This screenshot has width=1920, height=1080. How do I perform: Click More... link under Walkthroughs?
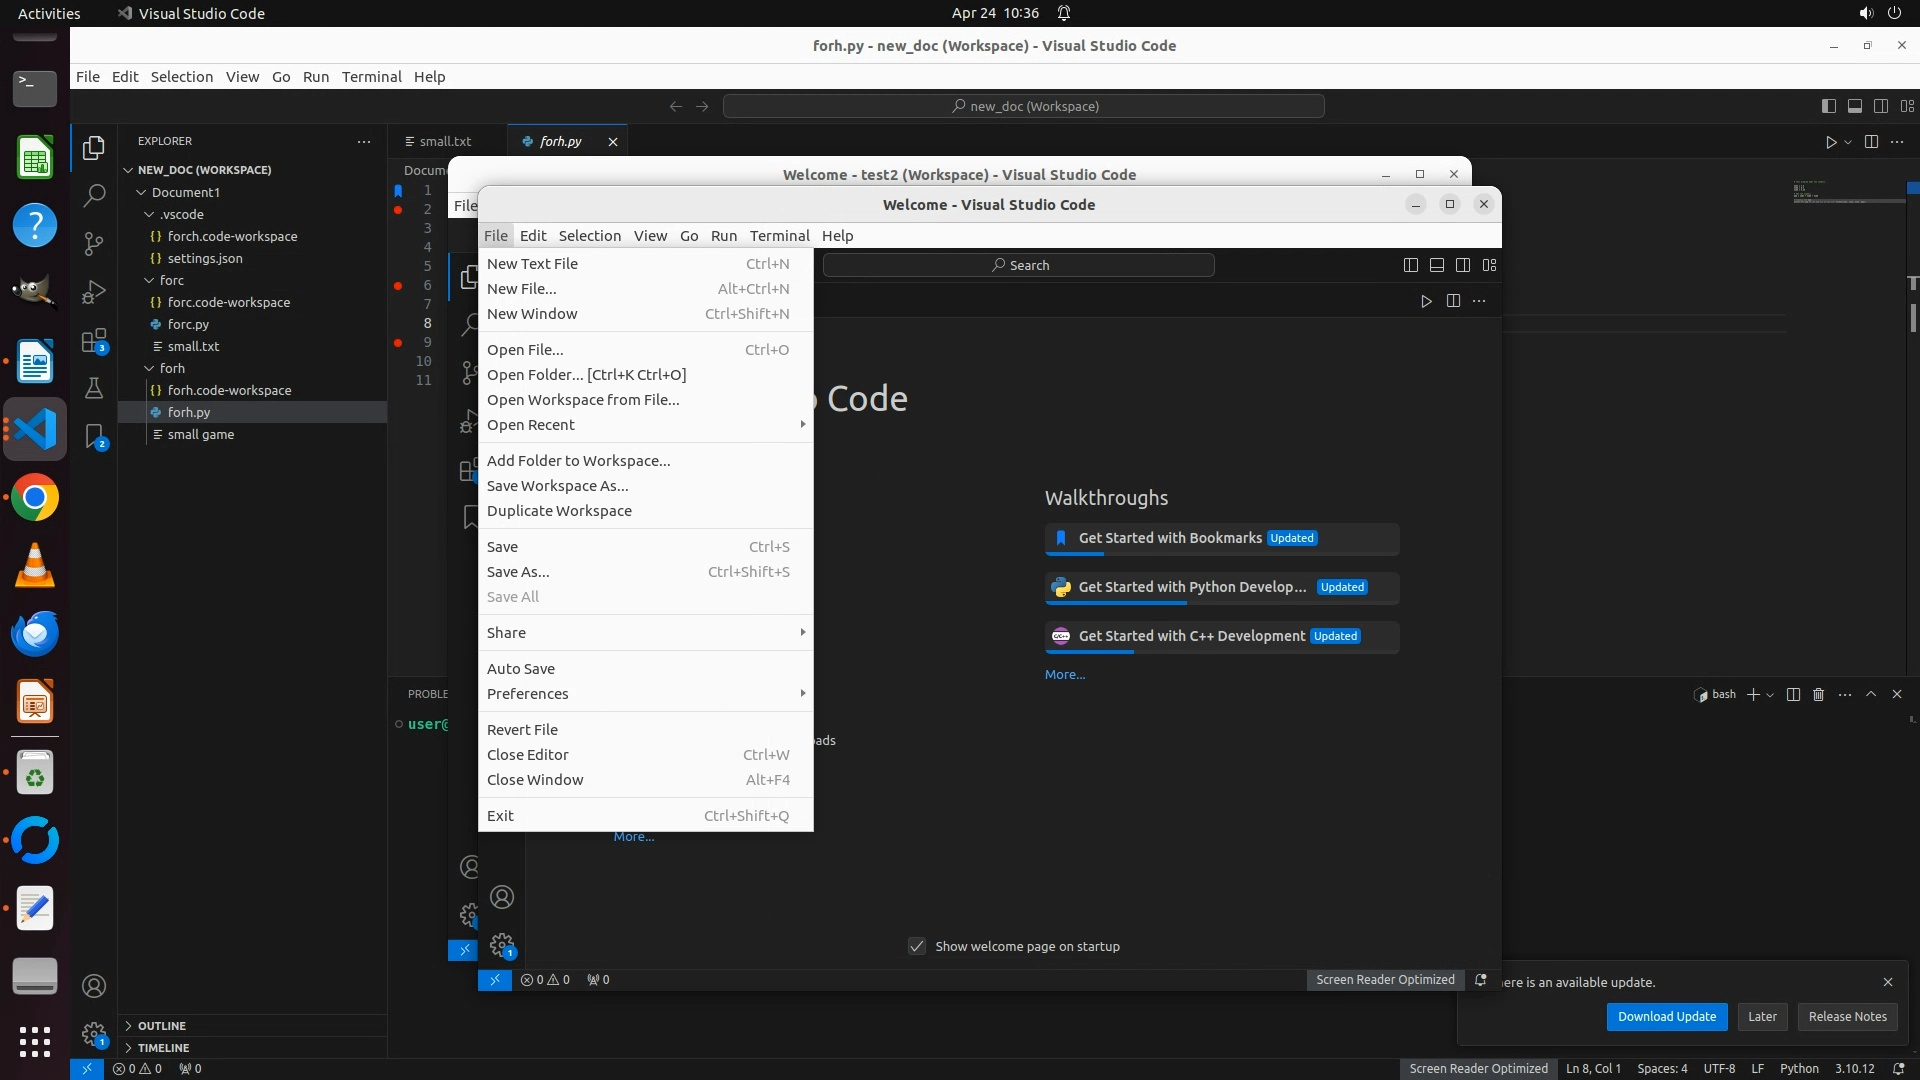coord(1064,674)
